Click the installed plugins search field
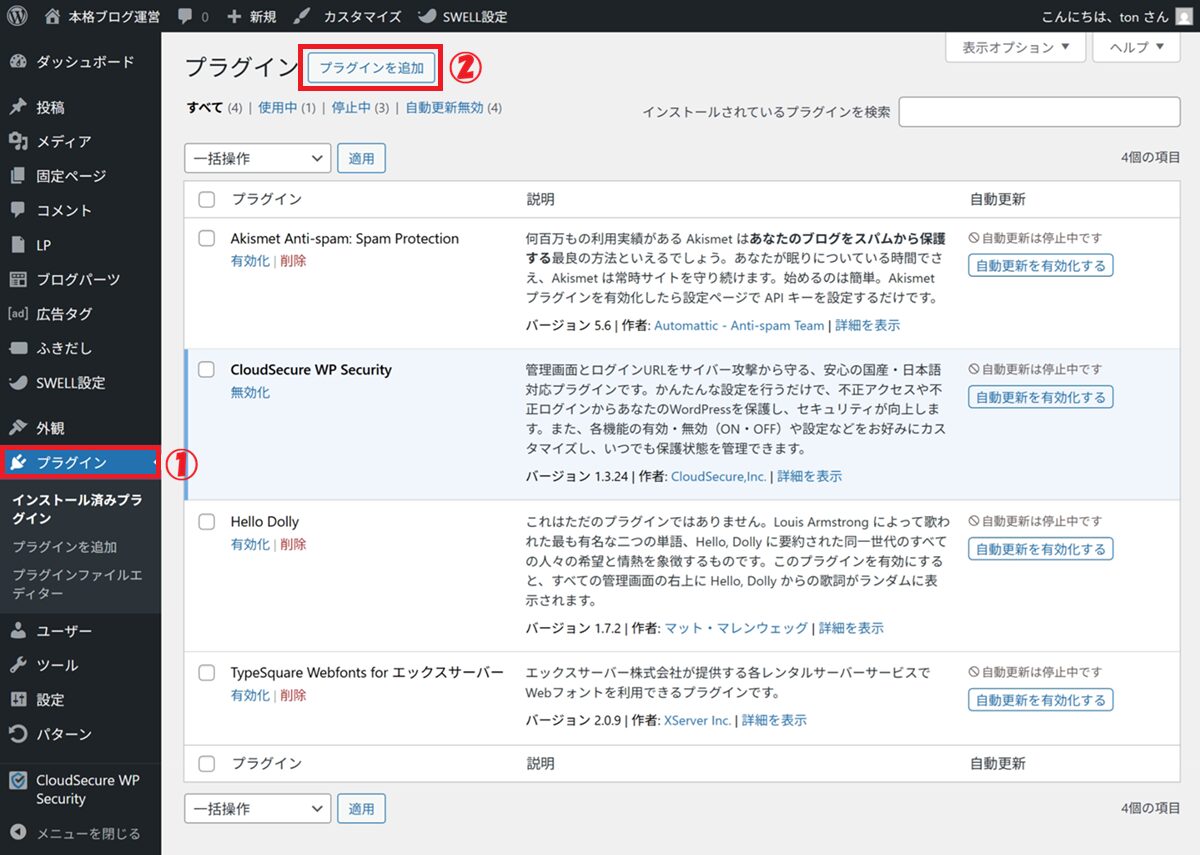Image resolution: width=1200 pixels, height=855 pixels. 1039,112
